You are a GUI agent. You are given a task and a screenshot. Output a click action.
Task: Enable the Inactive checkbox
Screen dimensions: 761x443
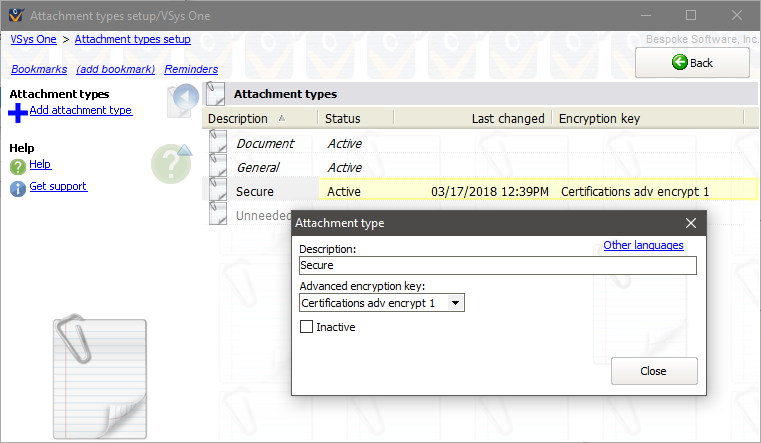click(x=307, y=327)
